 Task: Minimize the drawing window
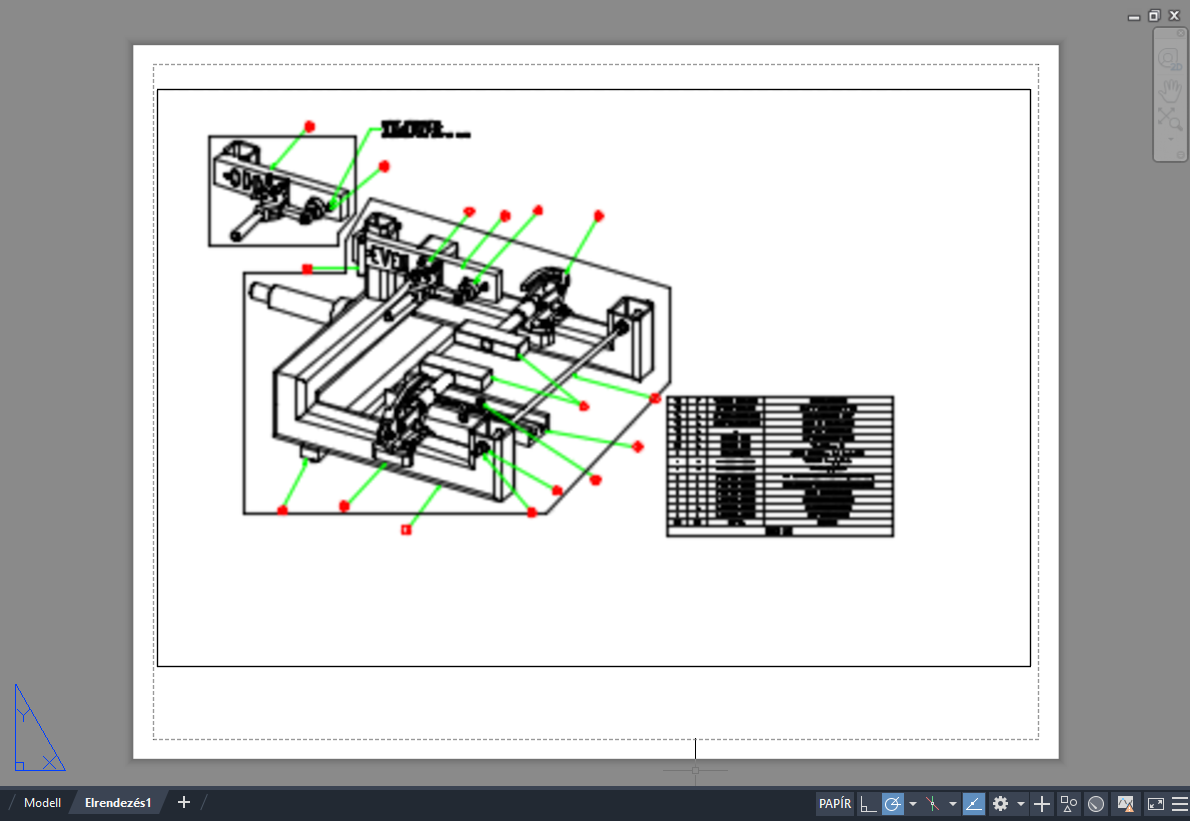1134,16
